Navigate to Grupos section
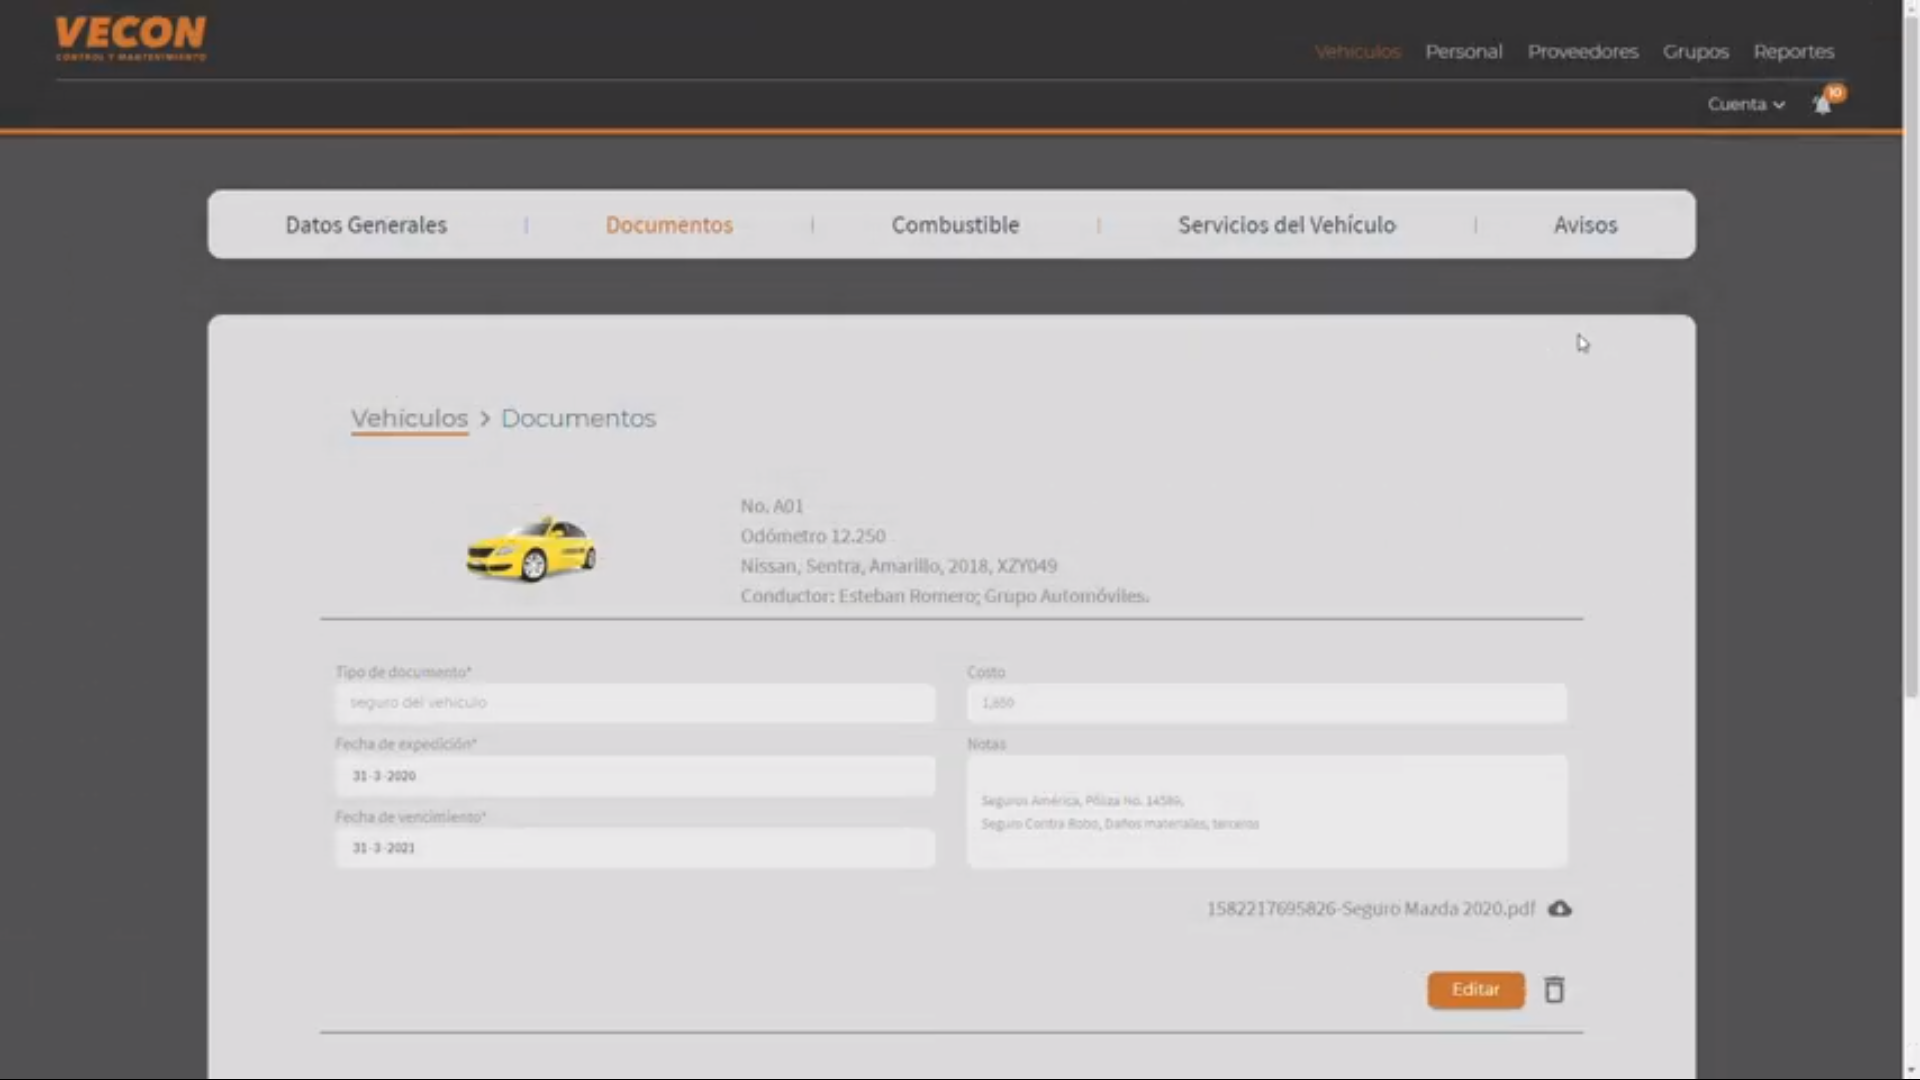This screenshot has height=1080, width=1920. 1695,52
